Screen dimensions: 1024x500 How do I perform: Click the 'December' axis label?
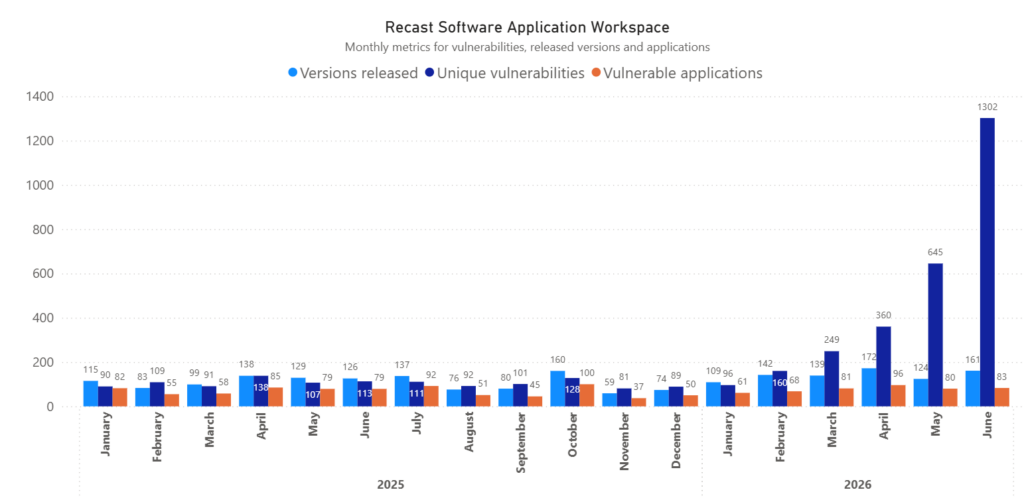(676, 440)
